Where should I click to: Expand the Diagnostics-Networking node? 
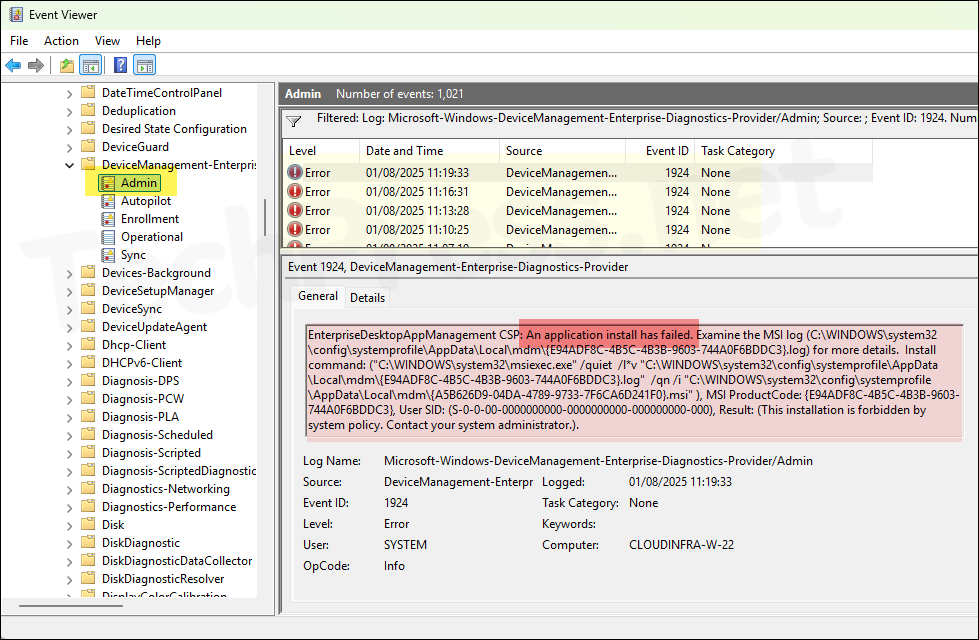tap(69, 490)
